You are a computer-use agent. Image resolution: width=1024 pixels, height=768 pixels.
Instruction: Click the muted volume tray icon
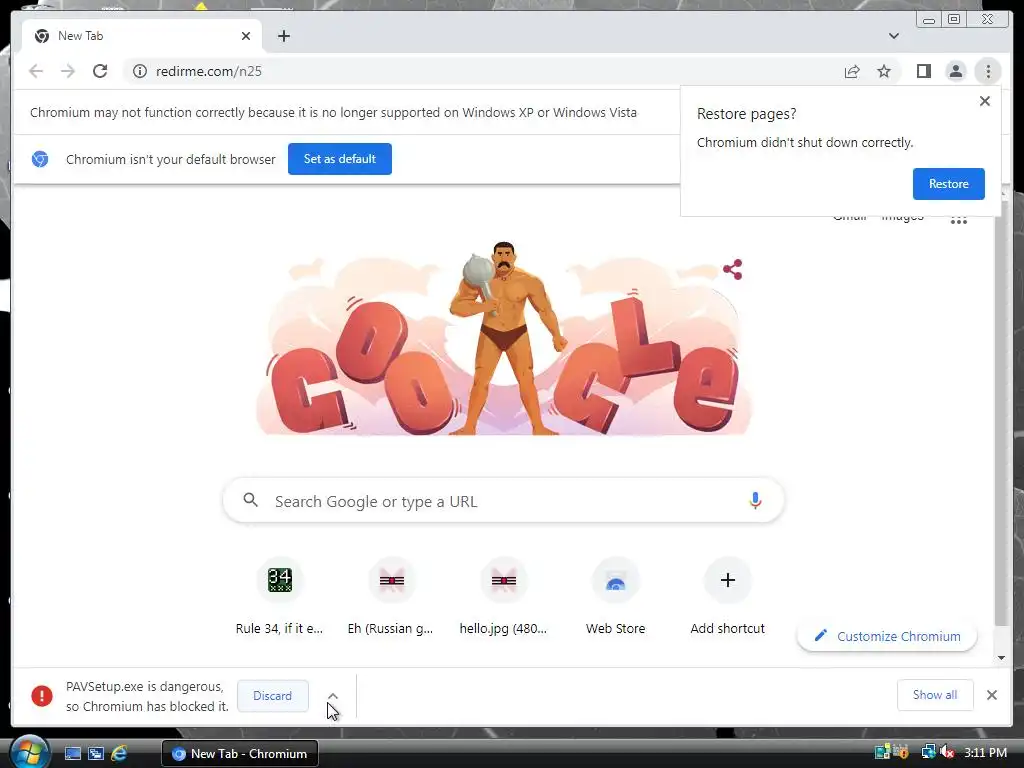pos(947,752)
